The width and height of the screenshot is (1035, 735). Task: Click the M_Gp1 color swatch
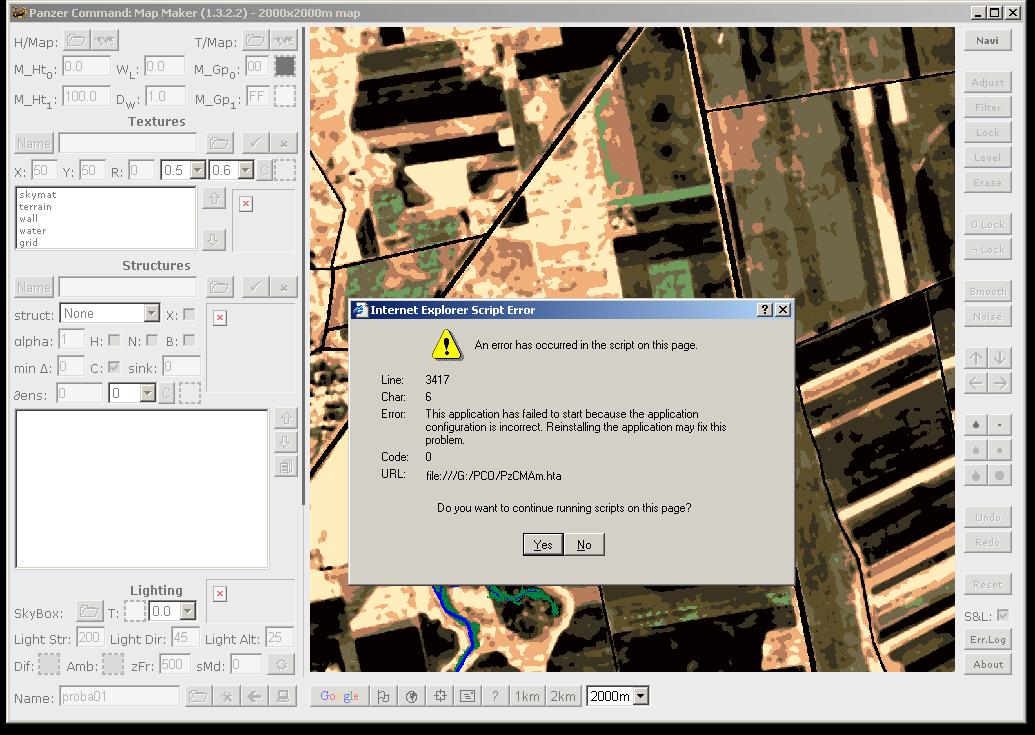click(284, 97)
